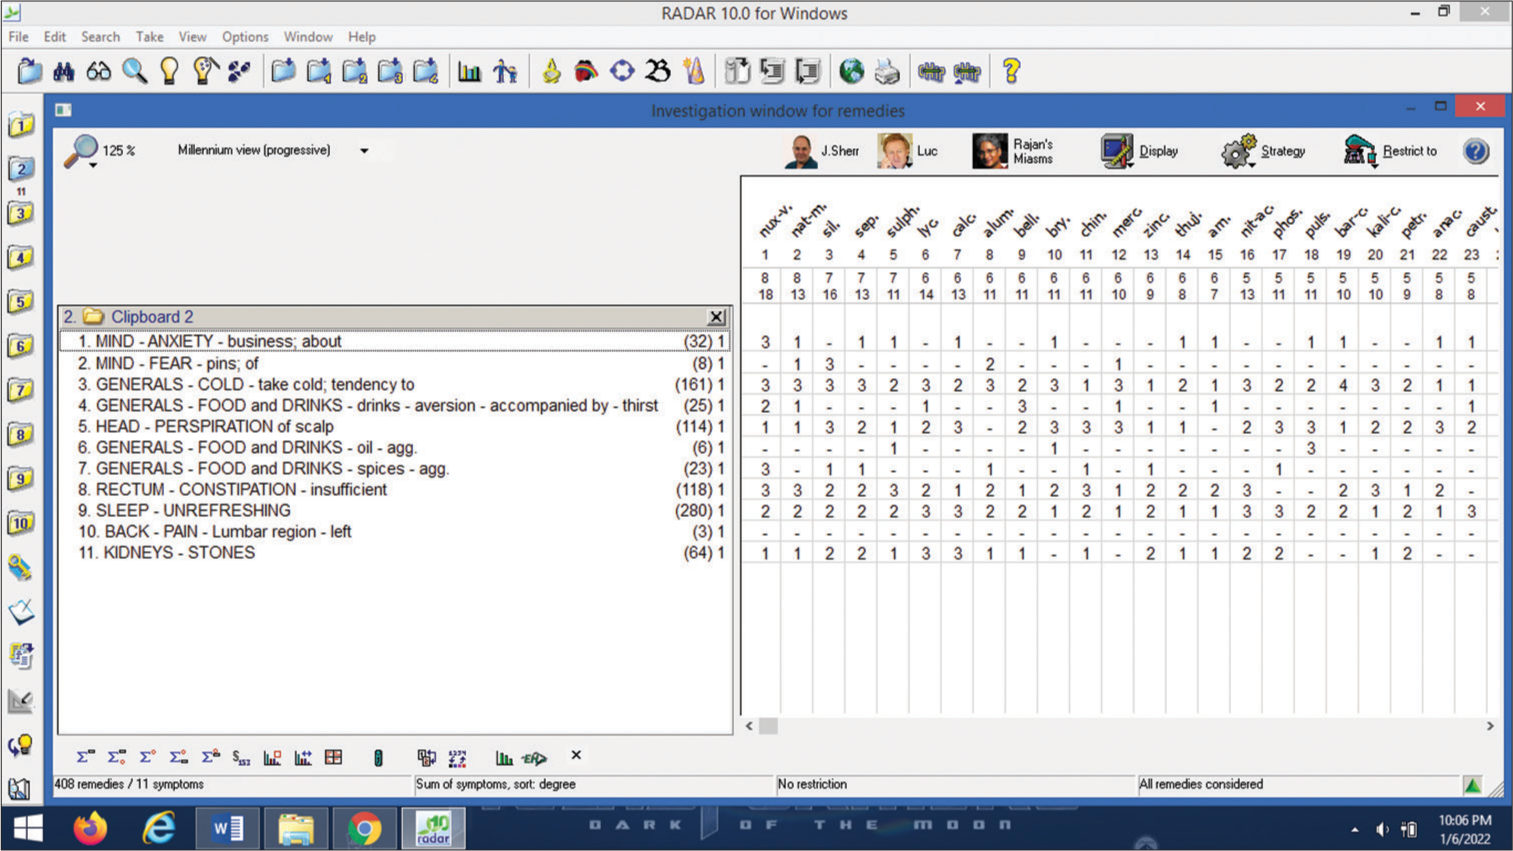Screen dimensions: 1513x851
Task: Click the S 153 icon in bottom toolbar
Action: pyautogui.click(x=241, y=757)
